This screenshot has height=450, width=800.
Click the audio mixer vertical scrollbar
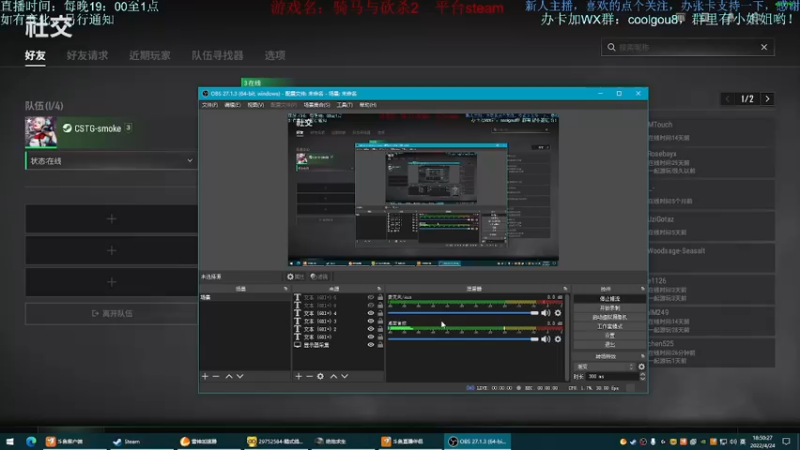pyautogui.click(x=567, y=337)
